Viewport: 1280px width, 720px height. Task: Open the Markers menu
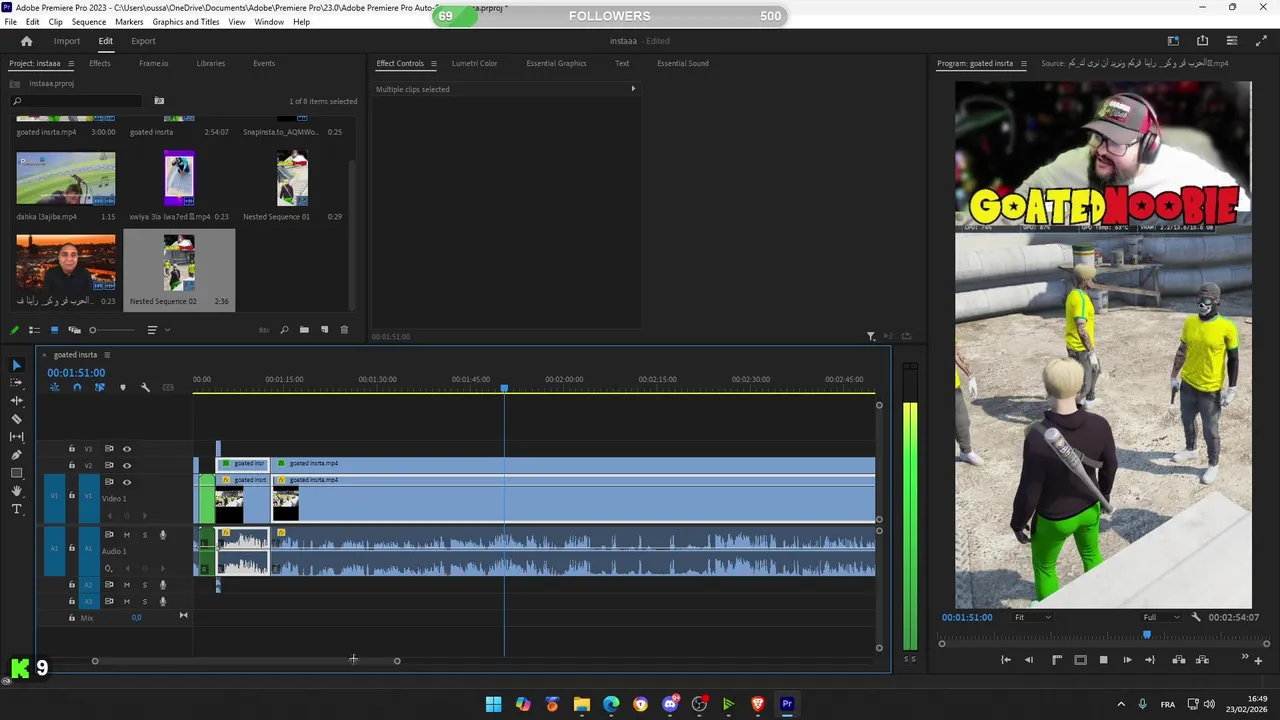129,22
